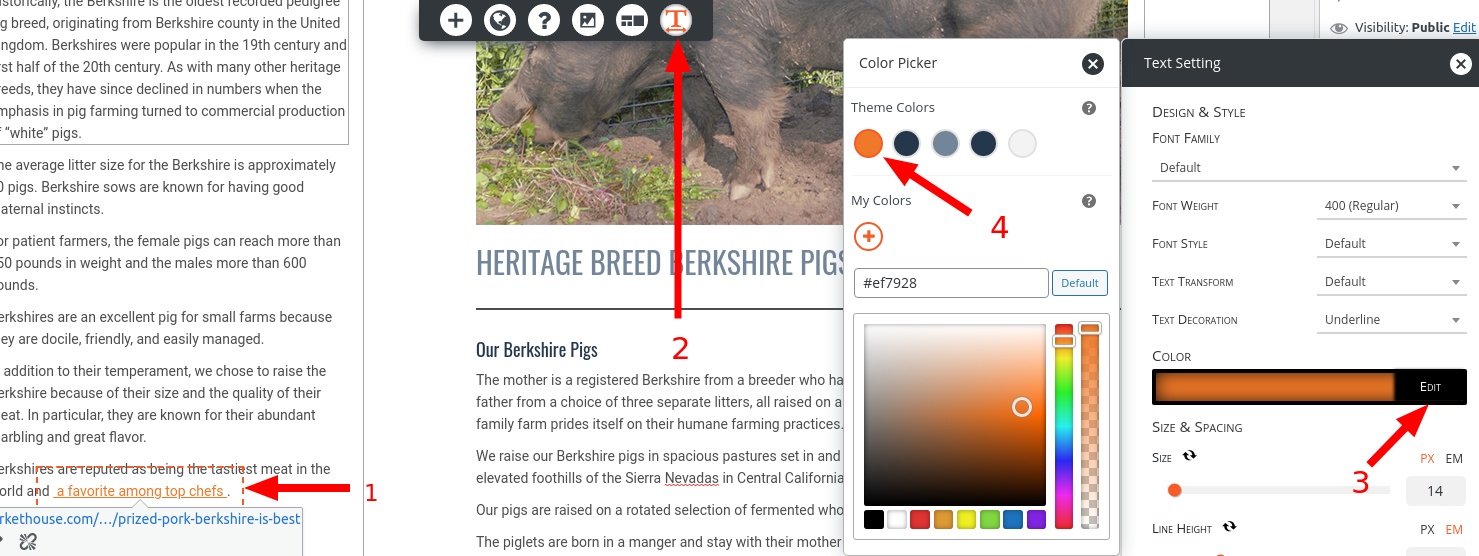Viewport: 1479px width, 556px height.
Task: Select the layout grid icon in toolbar
Action: tap(632, 19)
